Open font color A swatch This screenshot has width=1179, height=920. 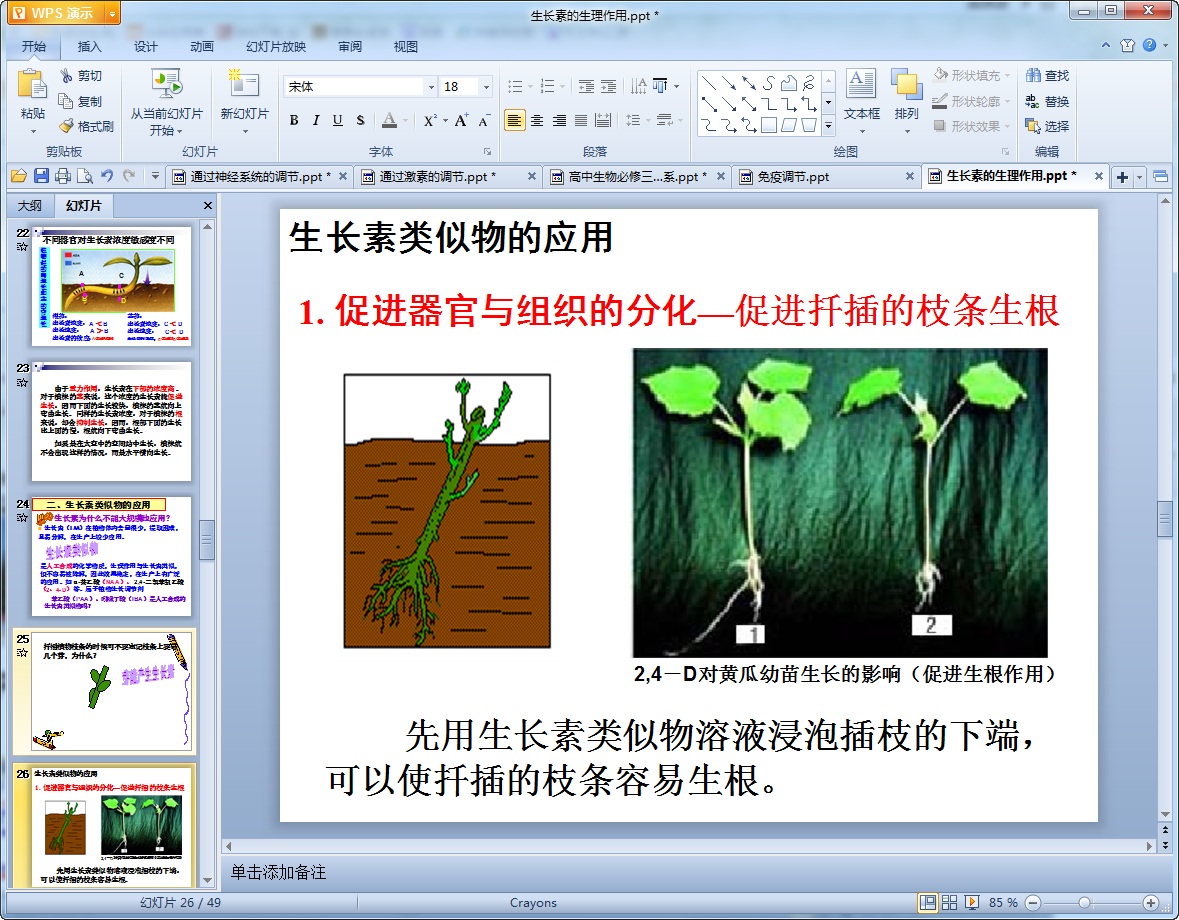coord(389,120)
